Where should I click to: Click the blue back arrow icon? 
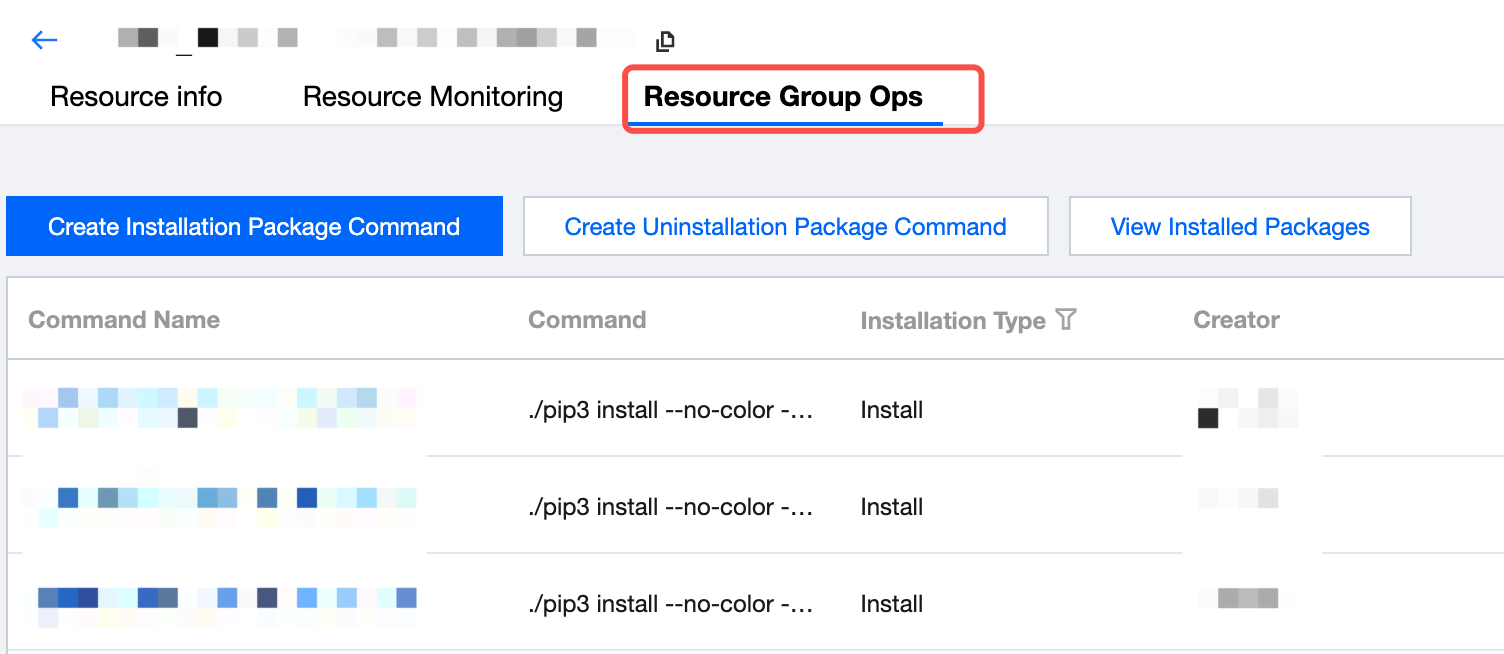[45, 40]
